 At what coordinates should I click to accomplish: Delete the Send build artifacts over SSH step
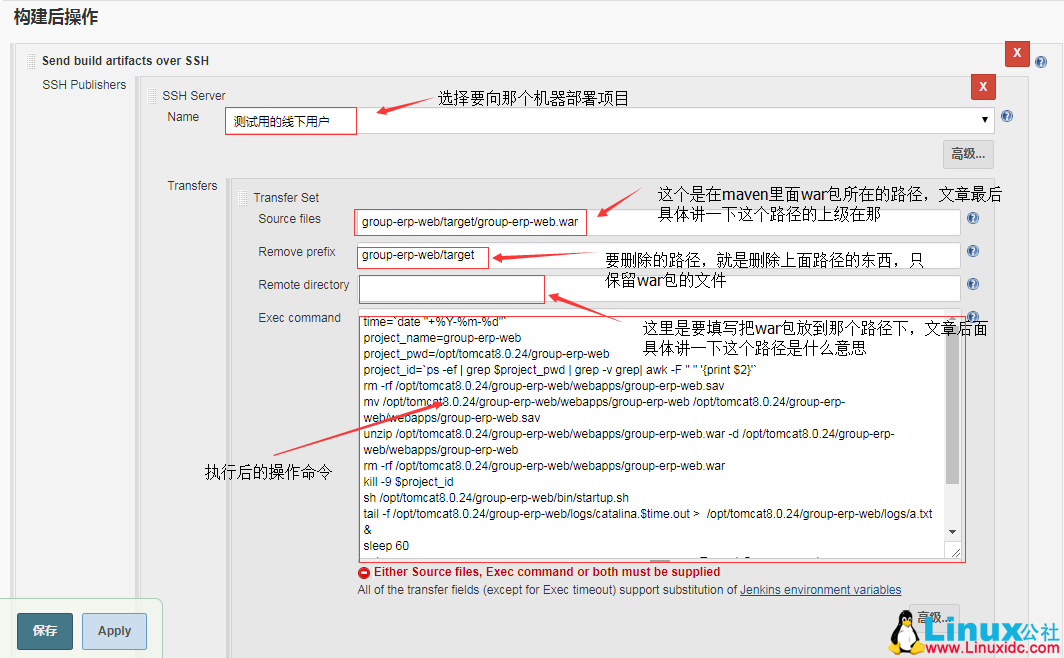click(x=1017, y=54)
